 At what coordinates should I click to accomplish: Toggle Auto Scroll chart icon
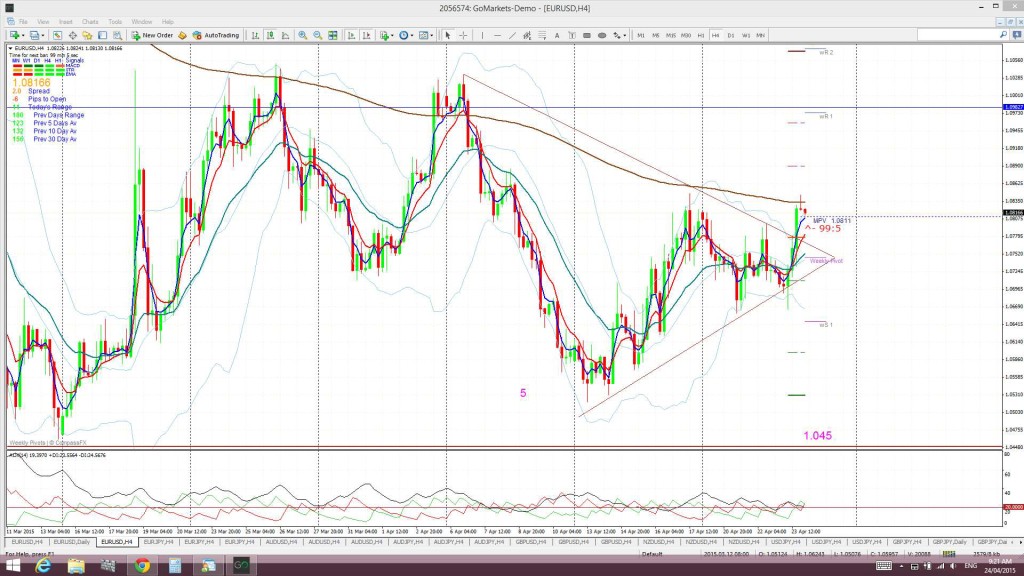(x=351, y=35)
